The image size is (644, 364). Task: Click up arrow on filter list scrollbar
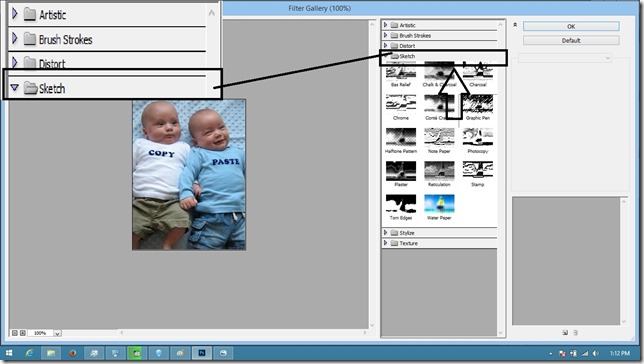(x=501, y=25)
